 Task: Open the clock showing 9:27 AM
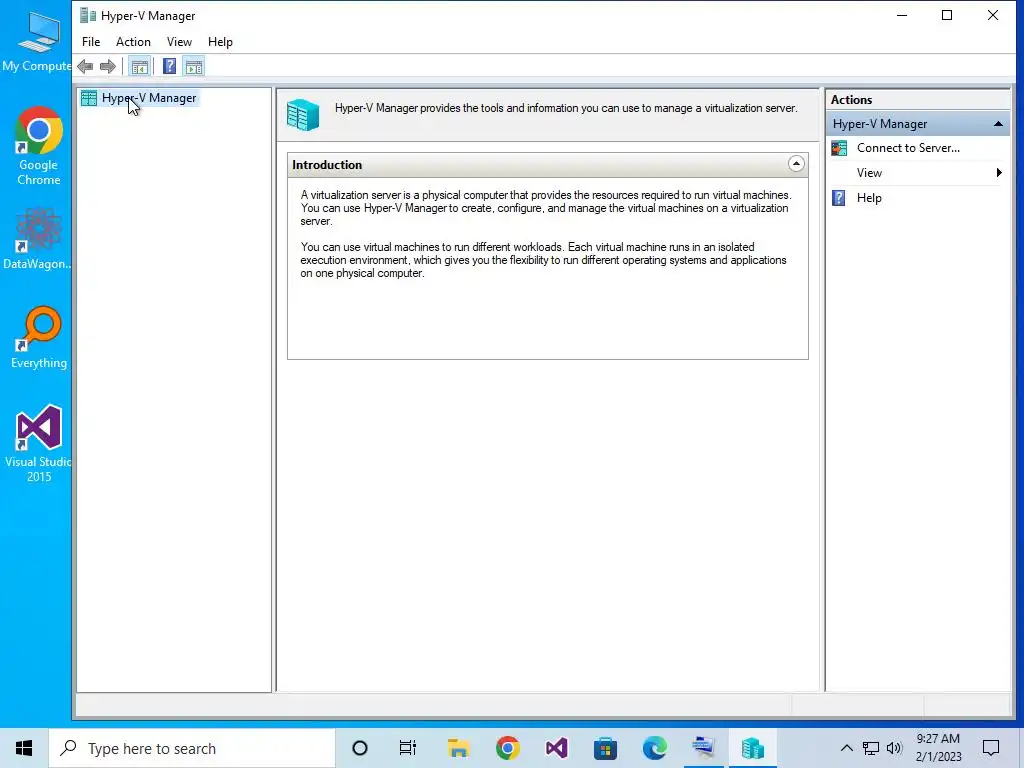(938, 748)
